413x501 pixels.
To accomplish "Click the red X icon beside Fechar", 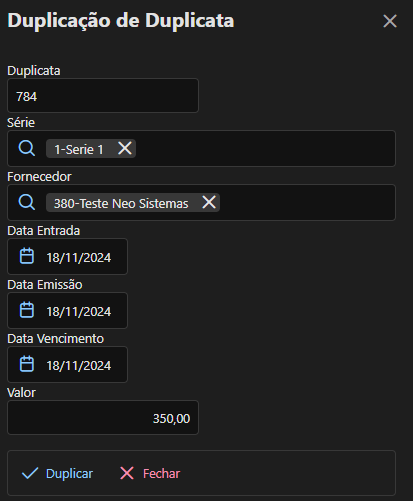I will coord(127,473).
